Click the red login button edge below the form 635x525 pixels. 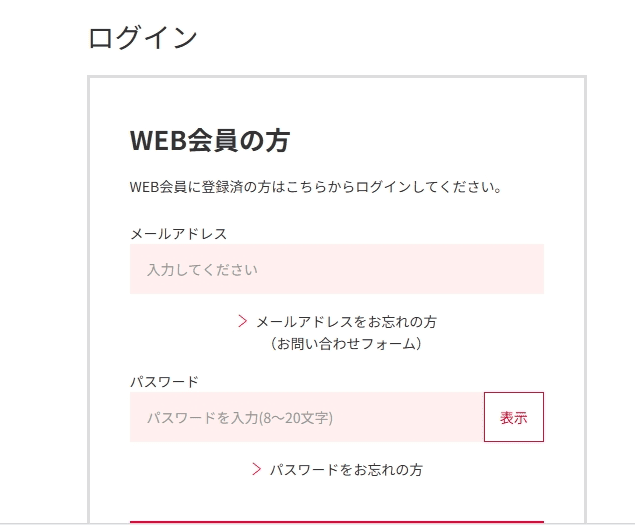[337, 522]
